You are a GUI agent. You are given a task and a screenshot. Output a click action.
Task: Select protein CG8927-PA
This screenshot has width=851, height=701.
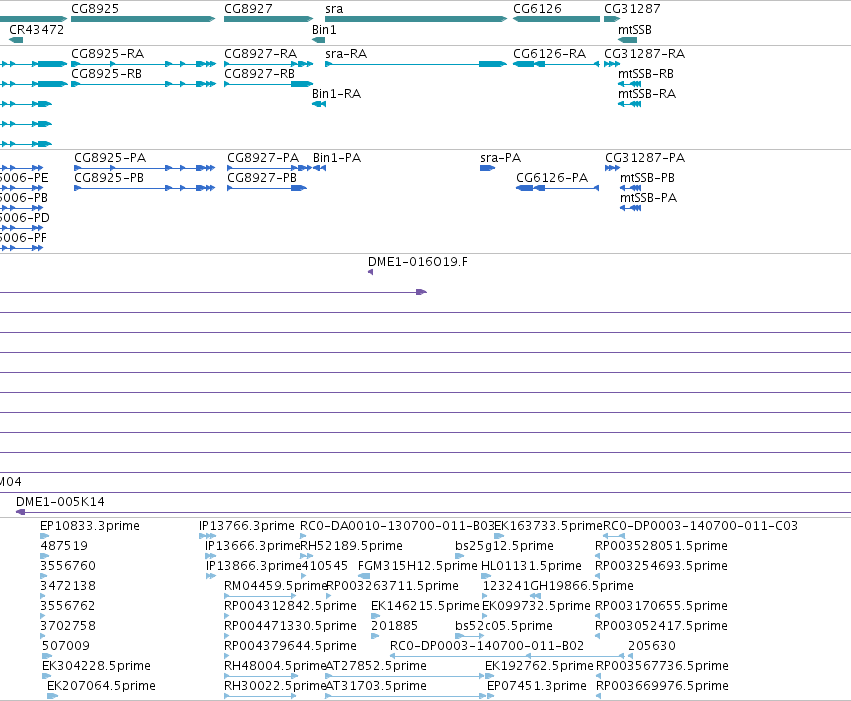point(263,158)
